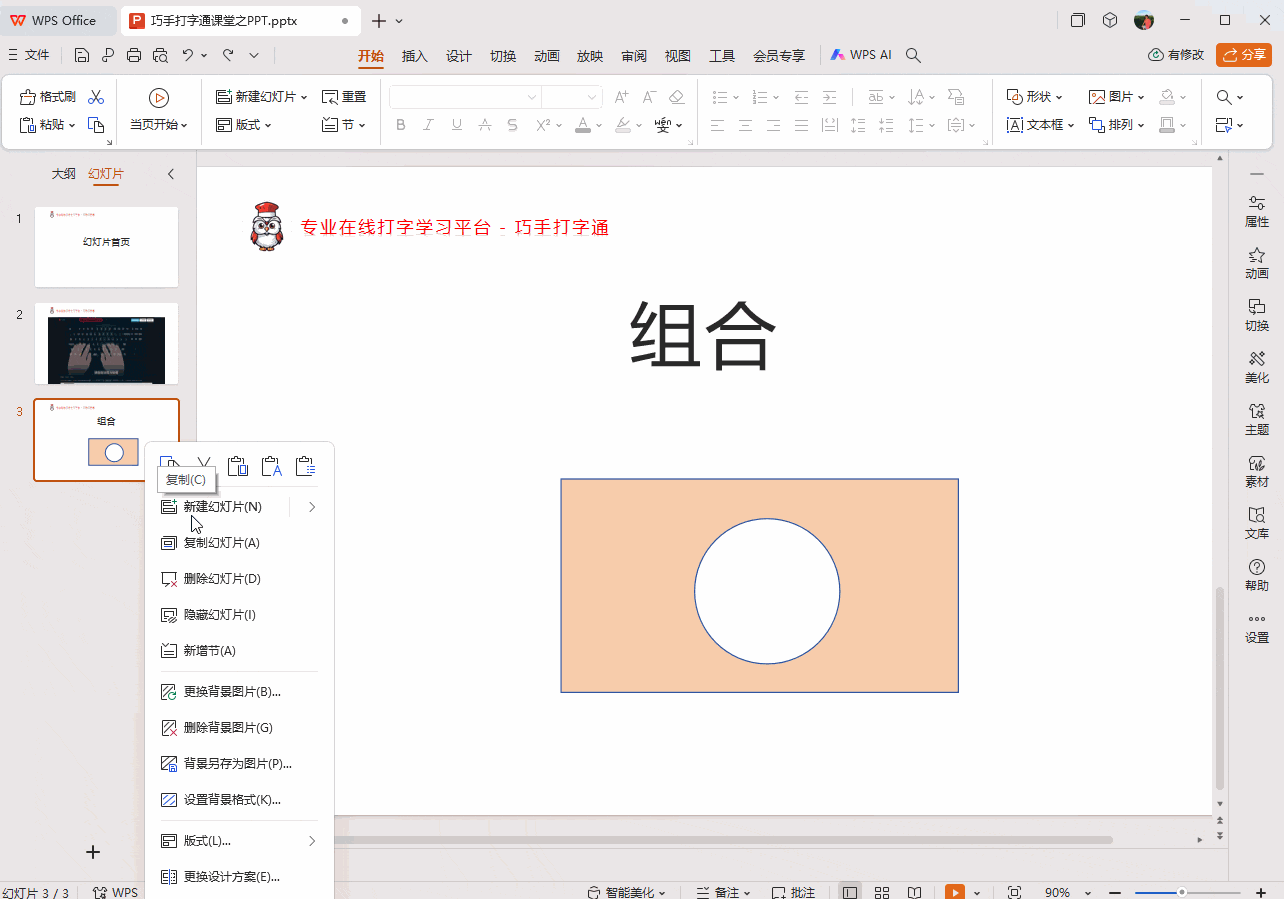1284x899 pixels.
Task: Collapse the slide thumbnail panel with the chevron
Action: coord(170,174)
